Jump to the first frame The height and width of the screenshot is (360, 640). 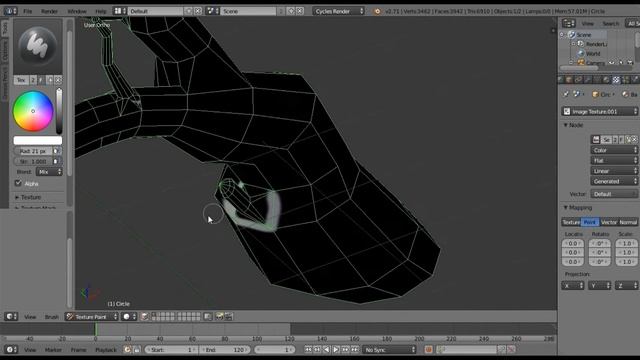(308, 350)
